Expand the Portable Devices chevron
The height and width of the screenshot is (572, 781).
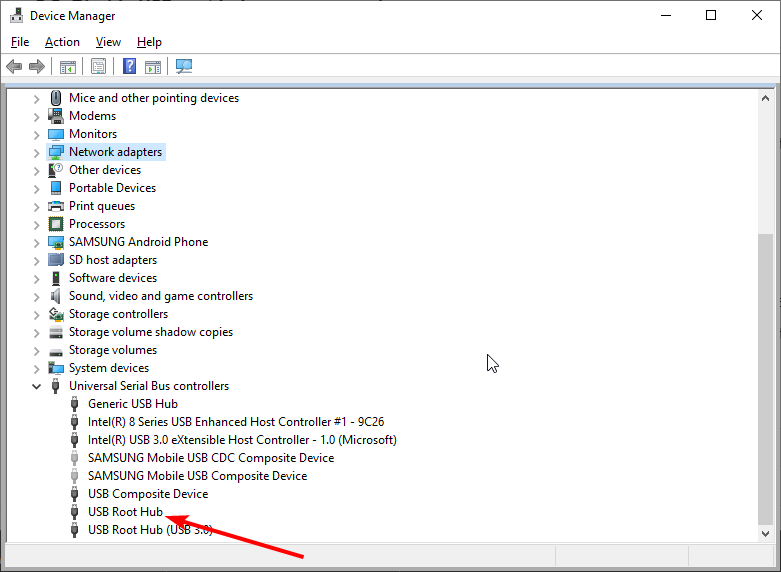tap(36, 189)
